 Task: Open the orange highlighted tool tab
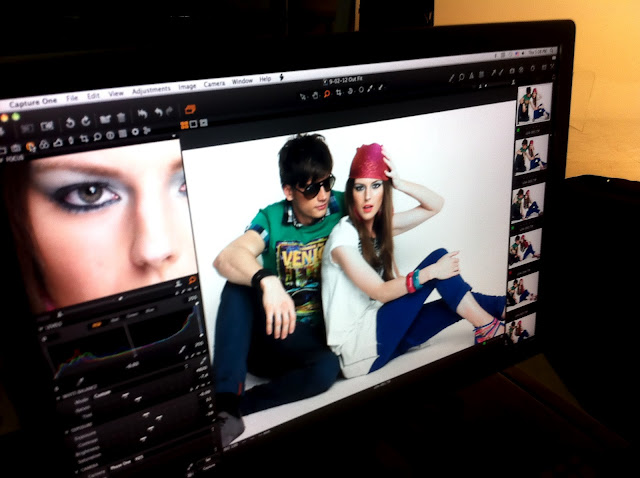click(x=31, y=146)
